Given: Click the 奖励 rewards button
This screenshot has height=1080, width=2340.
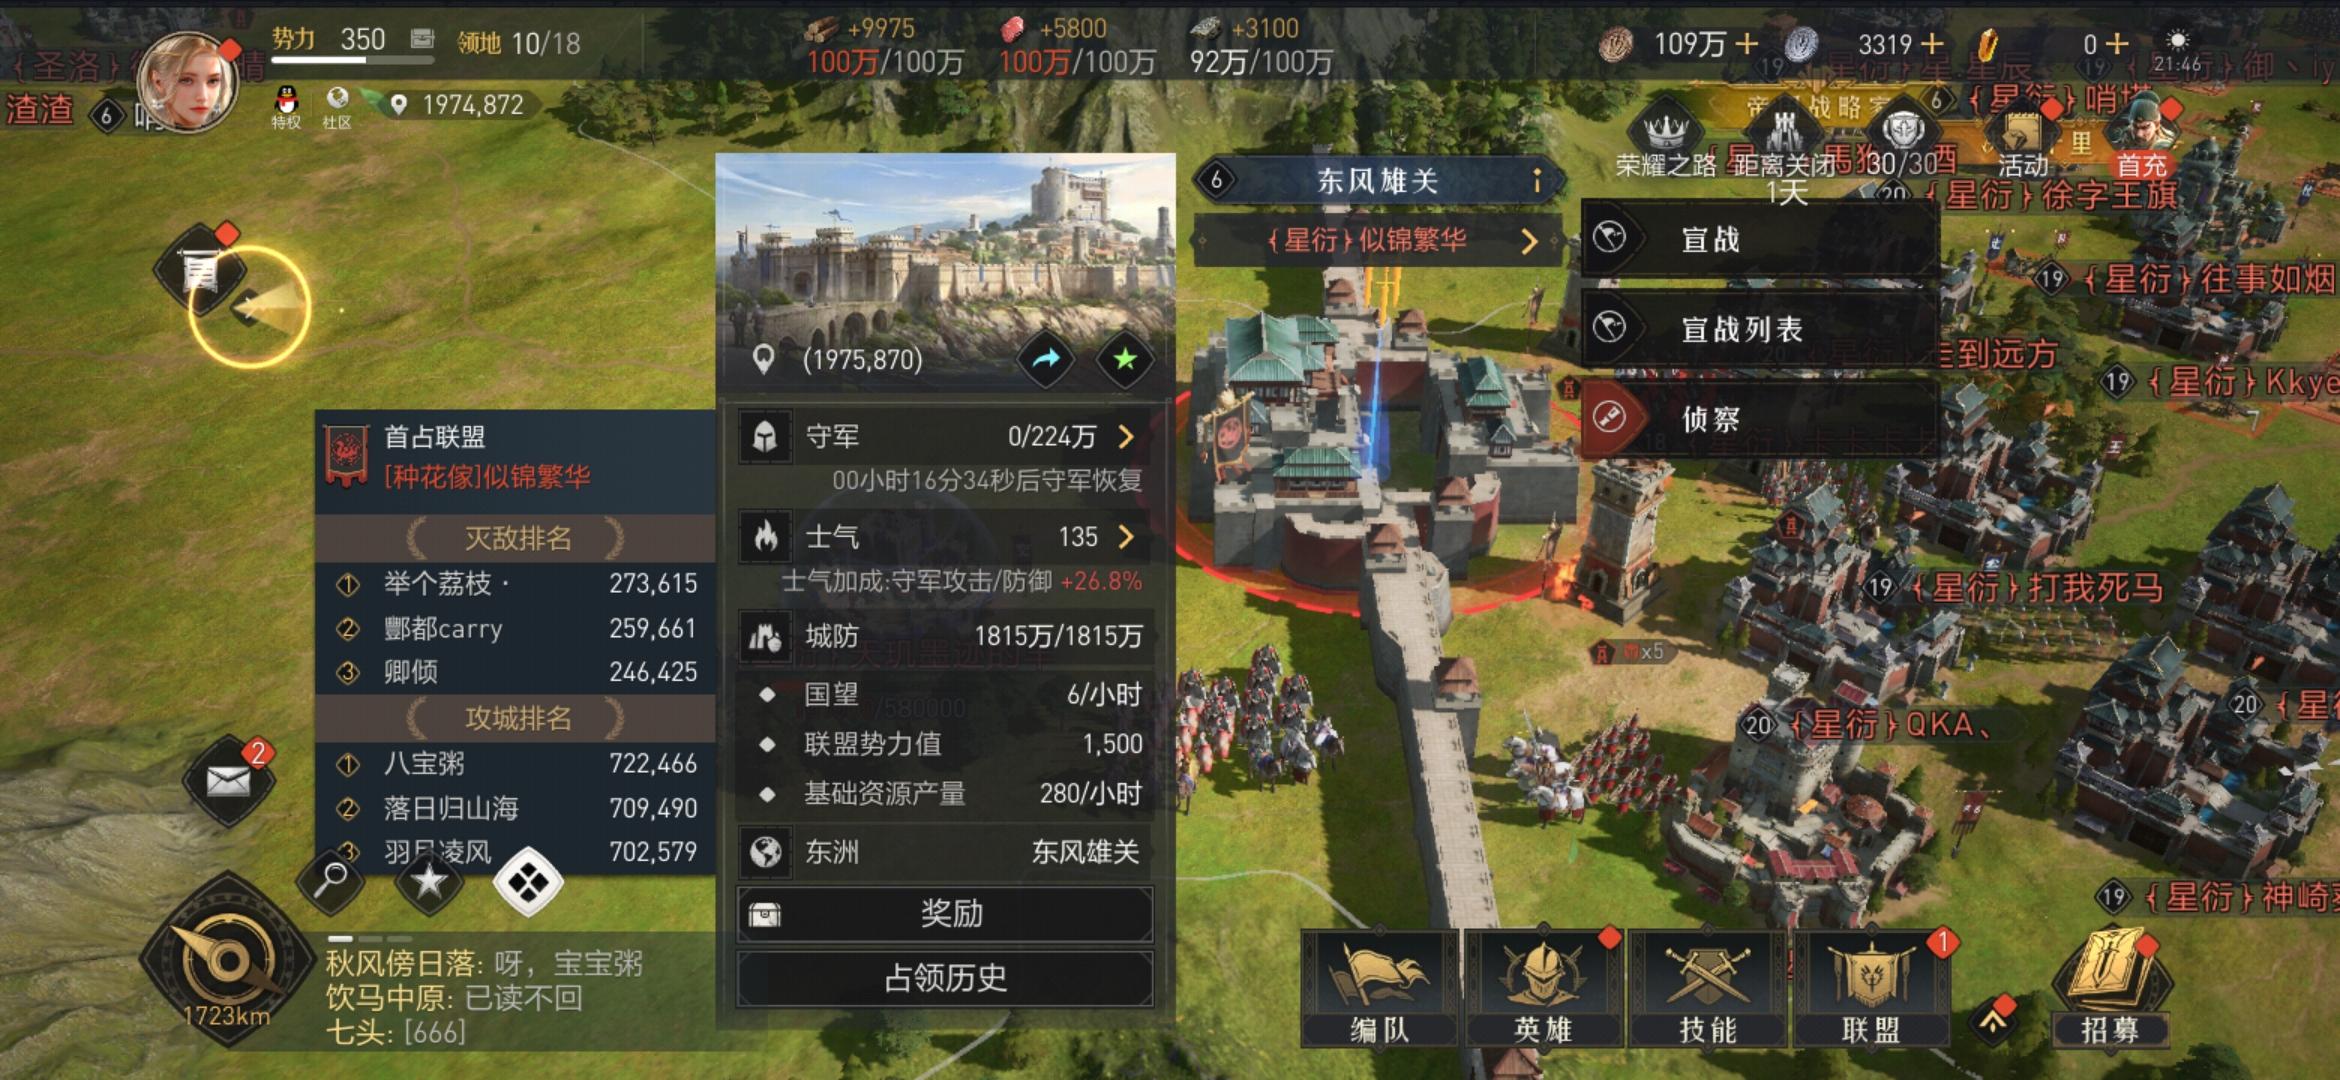Looking at the screenshot, I should pos(945,914).
